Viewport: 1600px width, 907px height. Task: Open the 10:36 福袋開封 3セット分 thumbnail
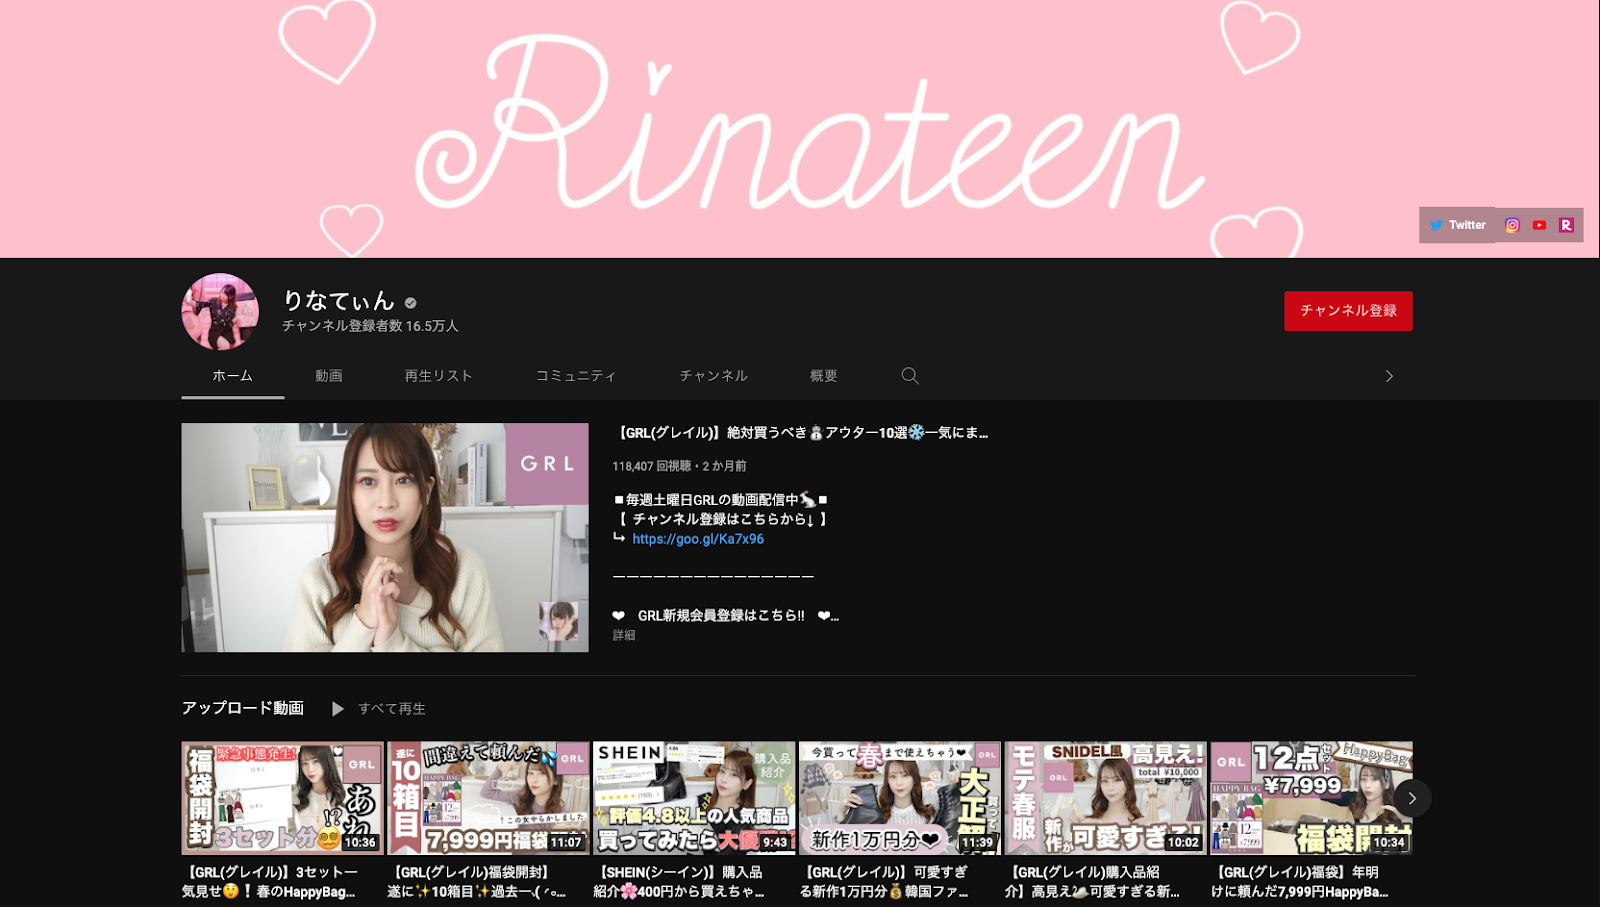(282, 798)
